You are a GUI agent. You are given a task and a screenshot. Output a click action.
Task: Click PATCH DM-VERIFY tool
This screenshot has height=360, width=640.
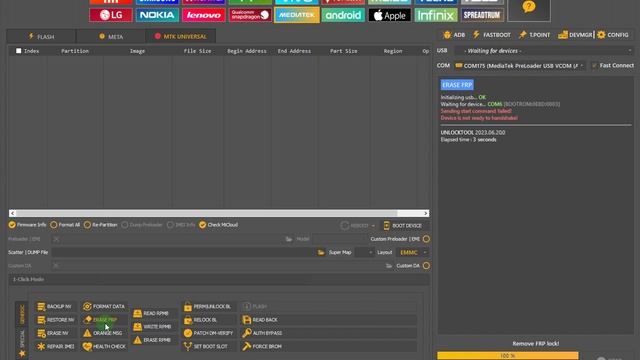click(209, 333)
